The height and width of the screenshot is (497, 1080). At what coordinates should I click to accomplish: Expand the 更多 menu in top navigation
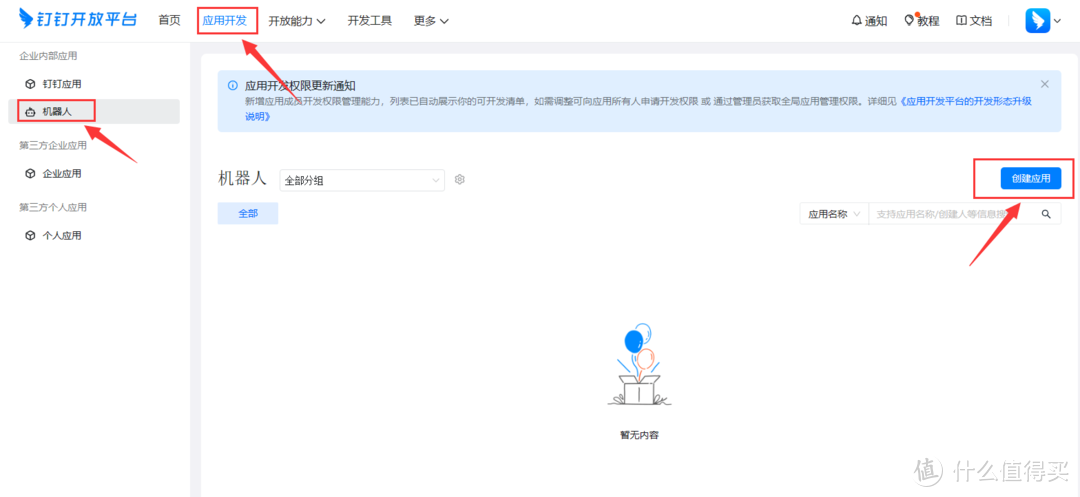point(431,21)
